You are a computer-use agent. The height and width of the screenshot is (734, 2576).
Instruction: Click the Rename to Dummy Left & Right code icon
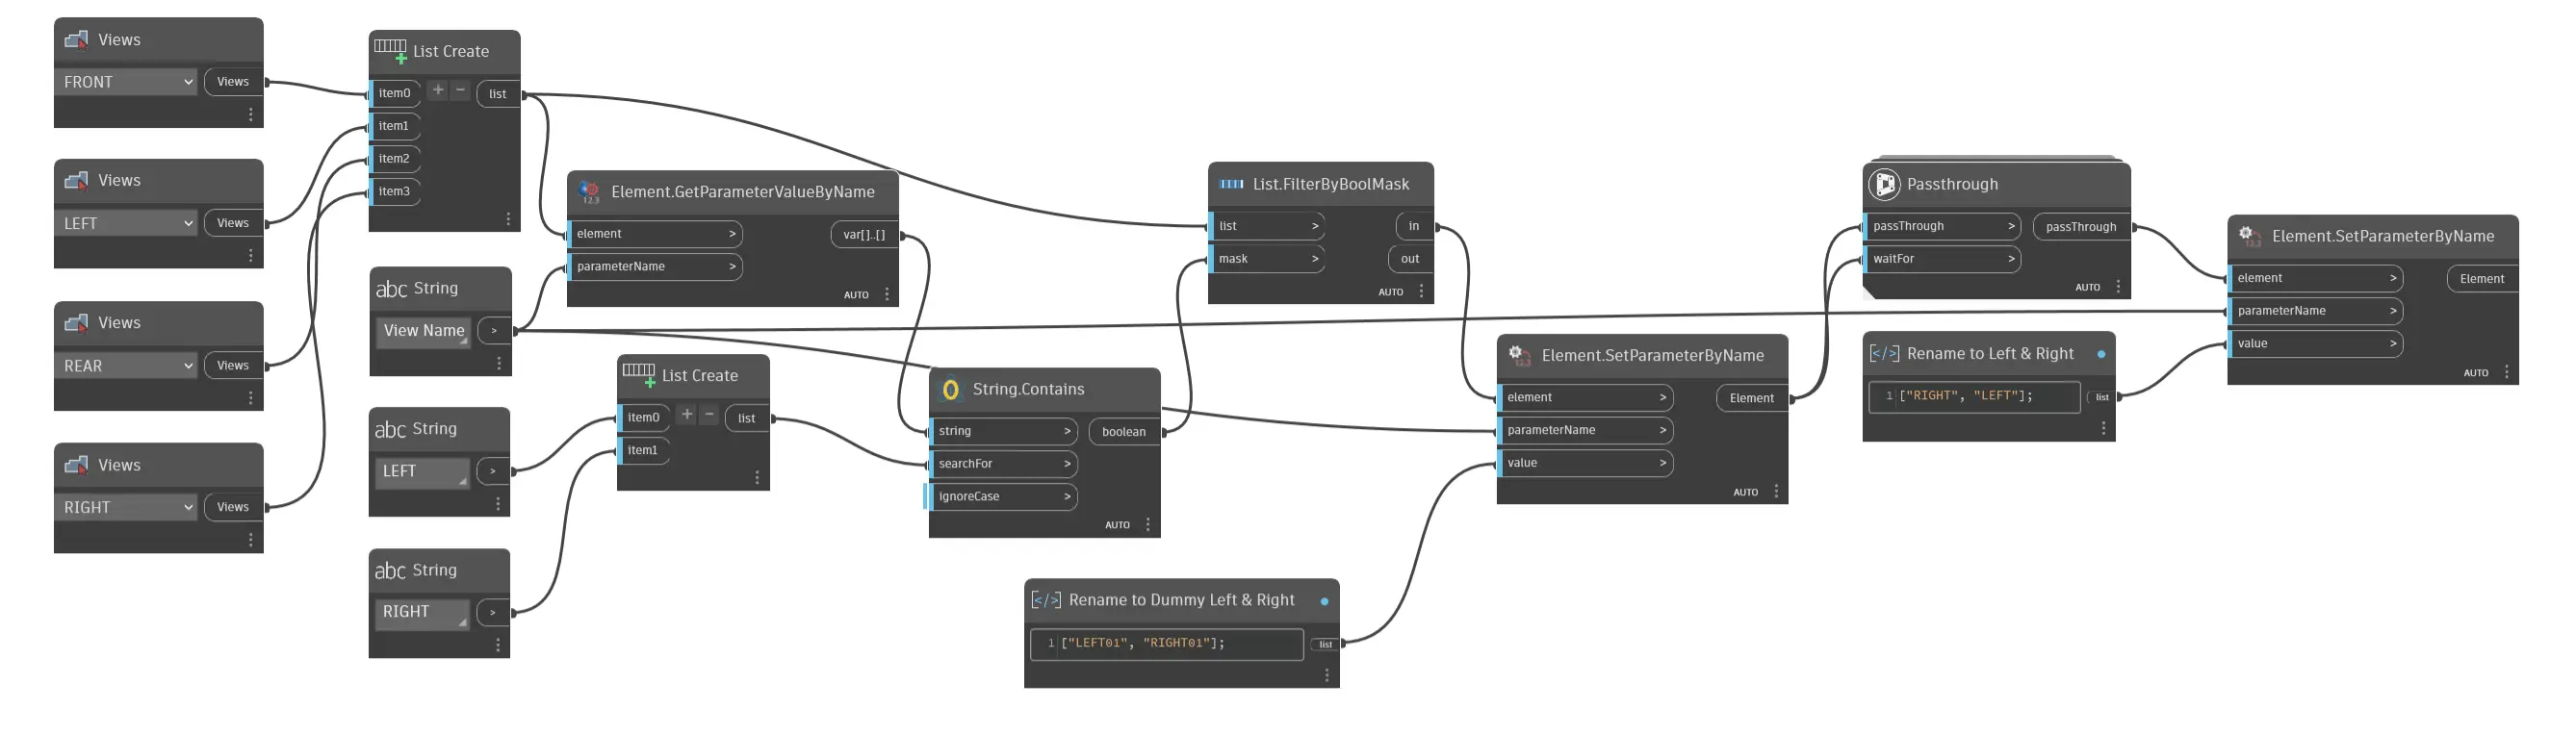click(x=1046, y=600)
